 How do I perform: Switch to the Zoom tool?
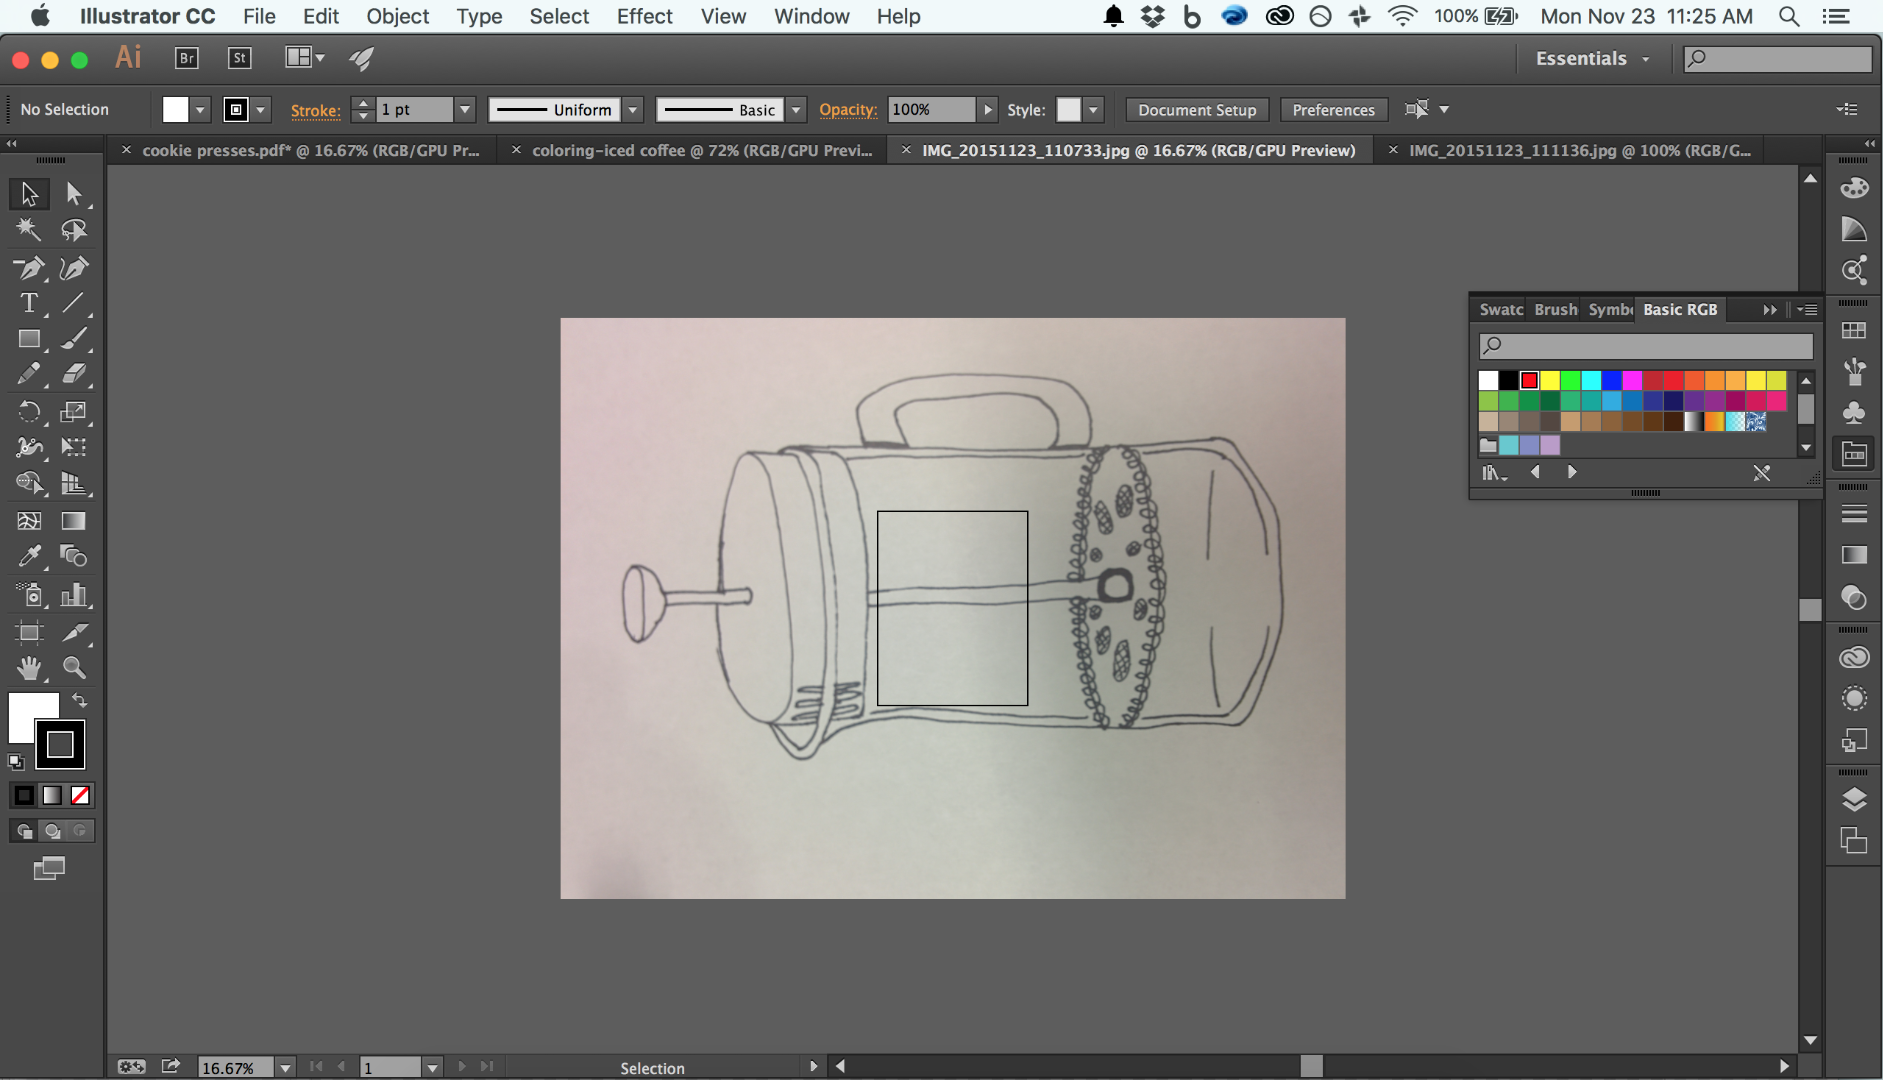coord(73,667)
